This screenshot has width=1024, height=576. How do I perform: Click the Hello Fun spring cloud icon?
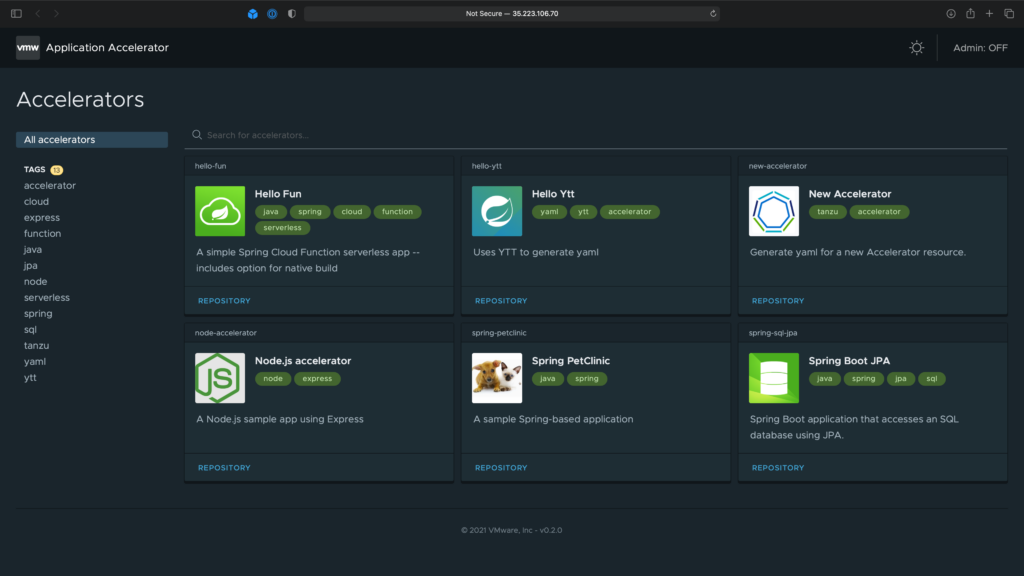(220, 211)
